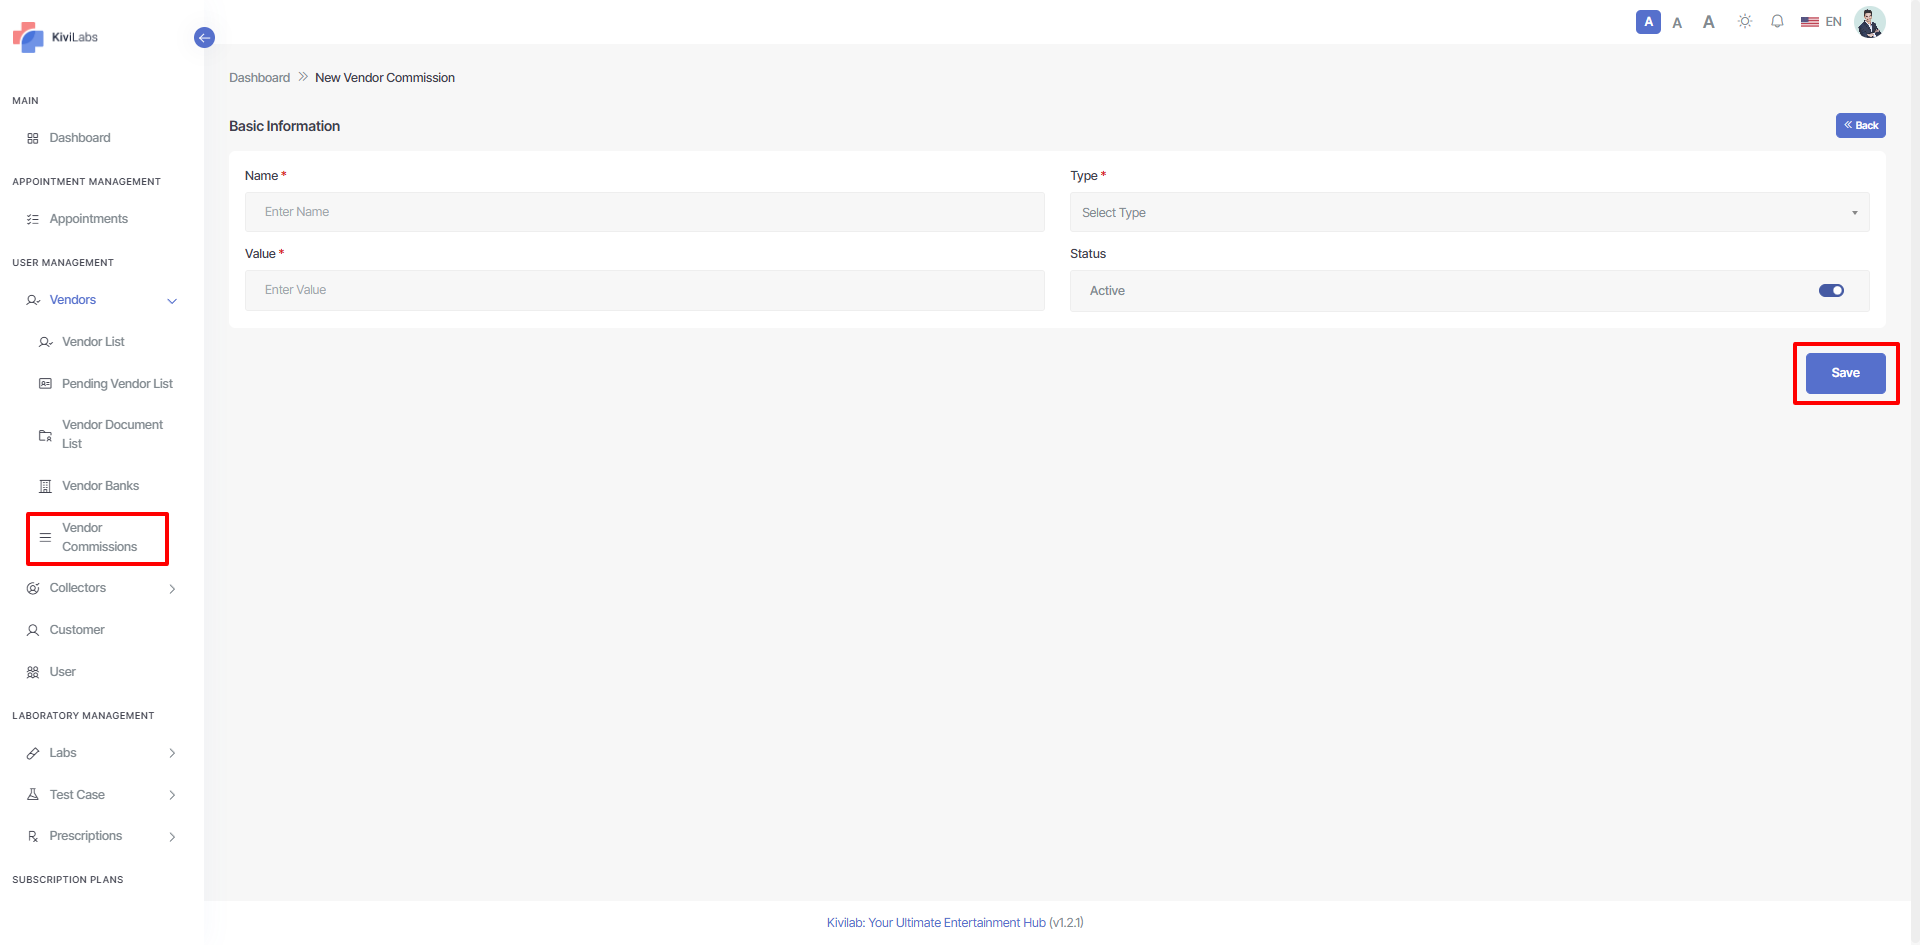This screenshot has width=1920, height=945.
Task: Click the page vertical scrollbar
Action: click(1915, 472)
